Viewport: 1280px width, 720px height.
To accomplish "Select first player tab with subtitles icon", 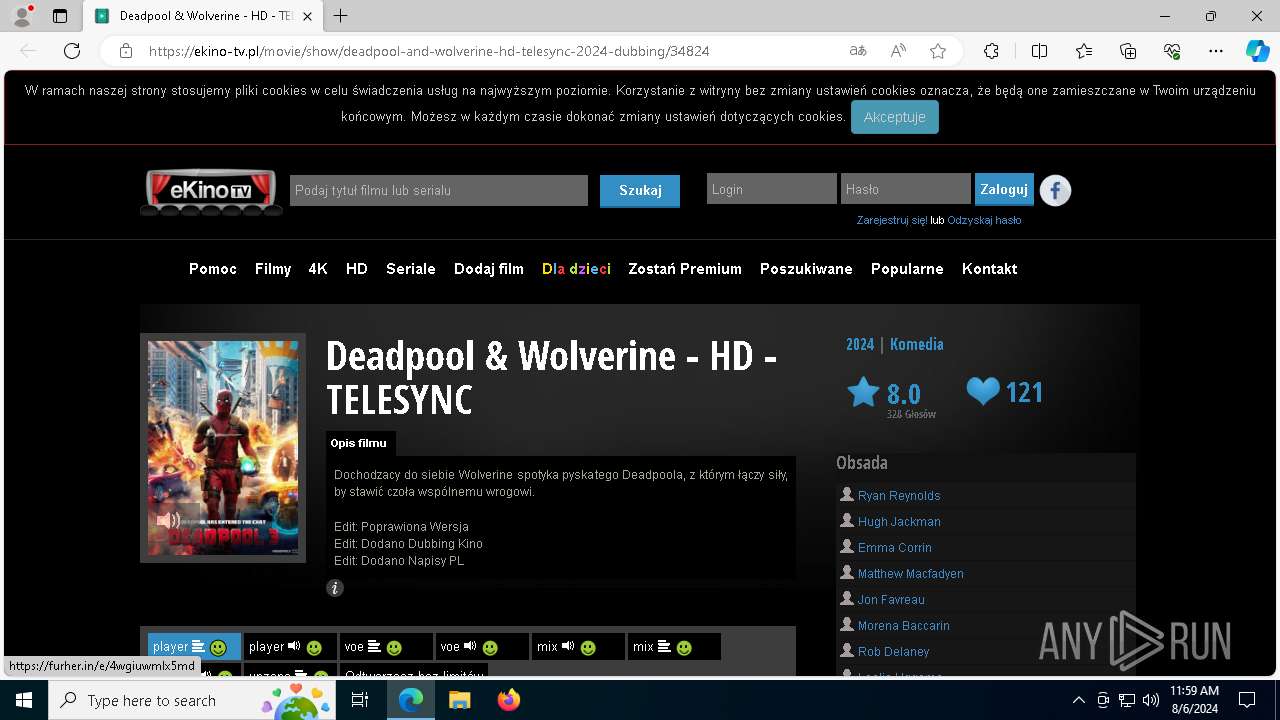I will coord(194,647).
